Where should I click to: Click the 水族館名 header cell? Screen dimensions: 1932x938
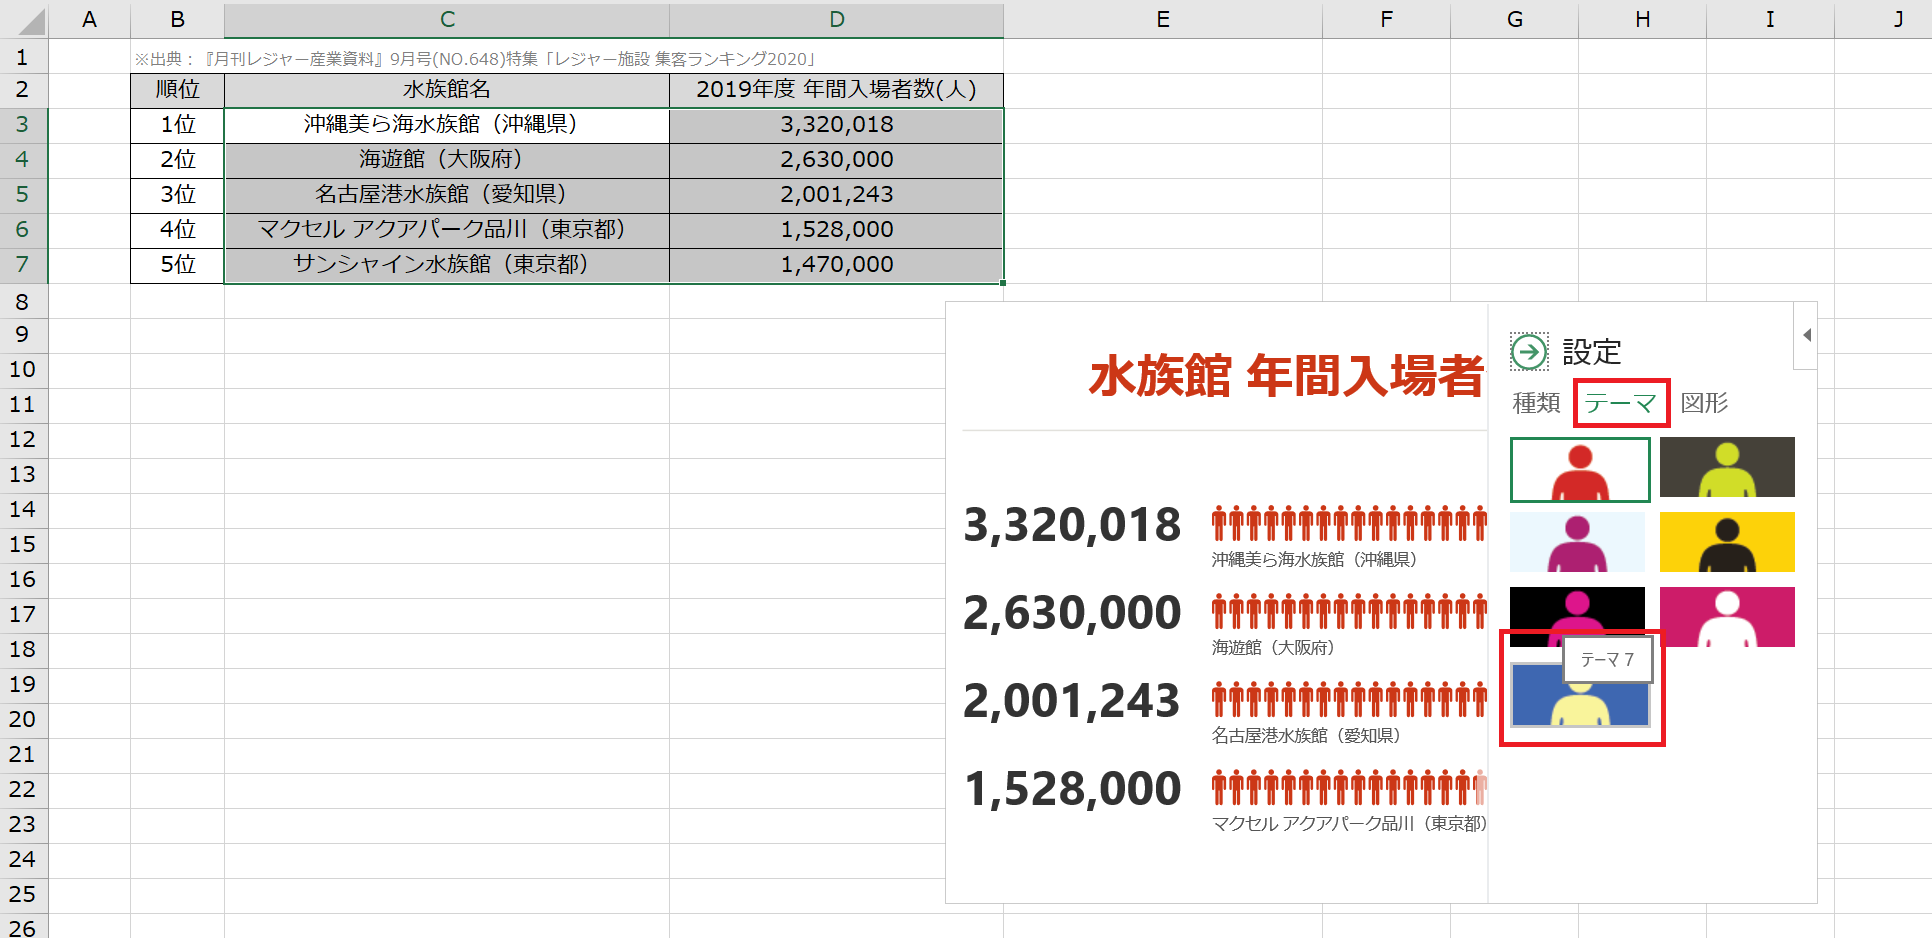[x=447, y=90]
